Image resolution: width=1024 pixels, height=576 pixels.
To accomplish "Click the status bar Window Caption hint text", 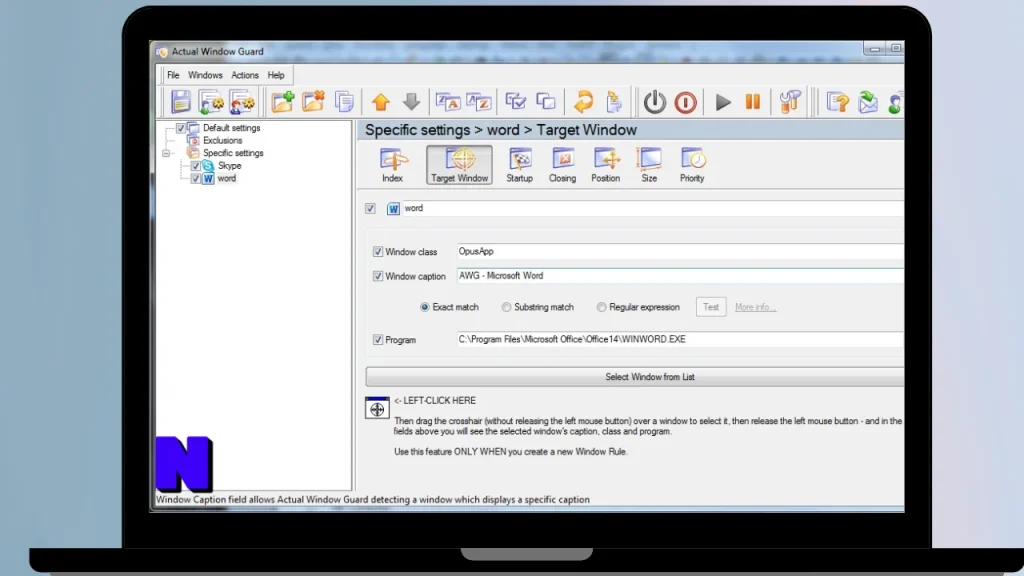I will (373, 500).
